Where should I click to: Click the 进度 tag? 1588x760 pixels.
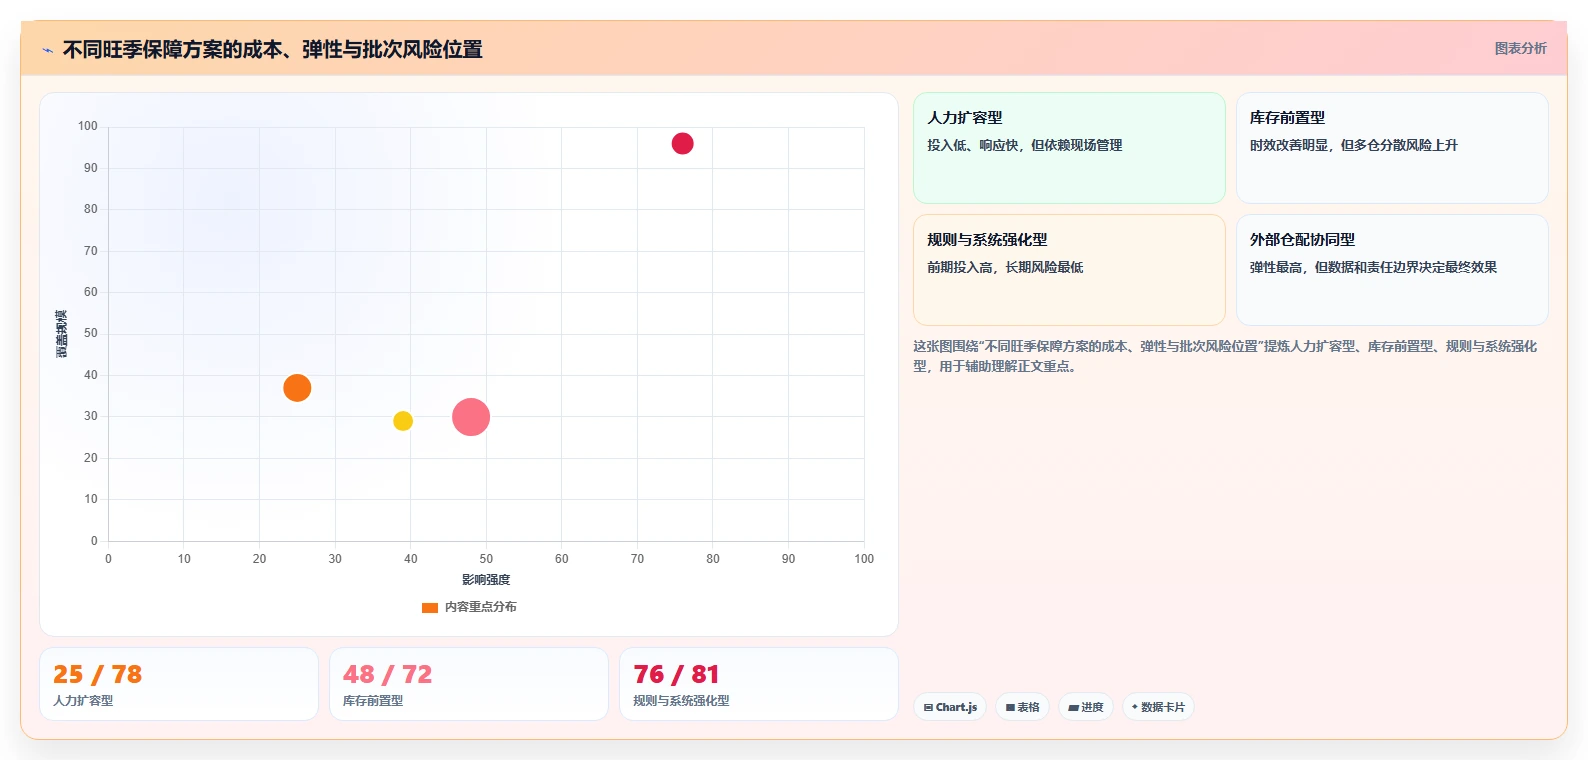pyautogui.click(x=1086, y=707)
